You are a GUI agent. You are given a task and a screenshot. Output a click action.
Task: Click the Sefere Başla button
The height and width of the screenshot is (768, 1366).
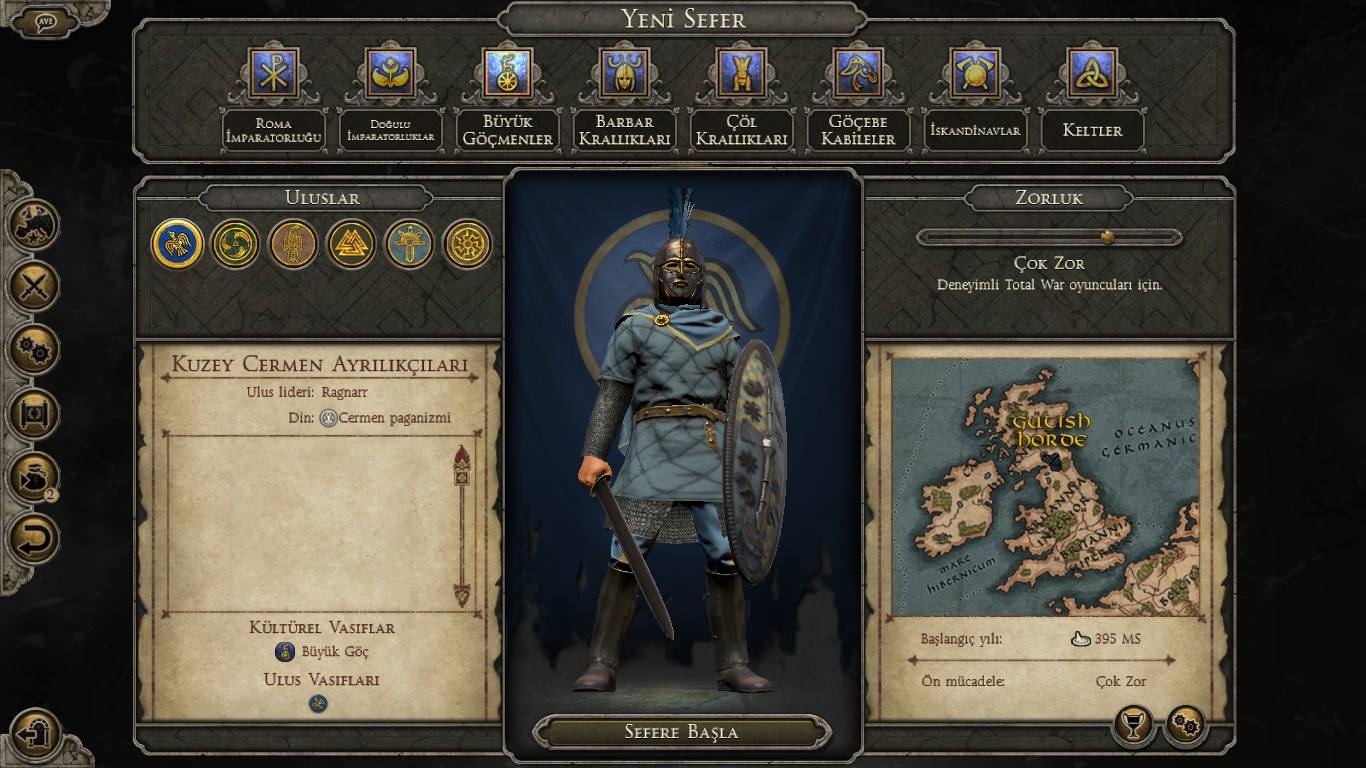[x=682, y=732]
